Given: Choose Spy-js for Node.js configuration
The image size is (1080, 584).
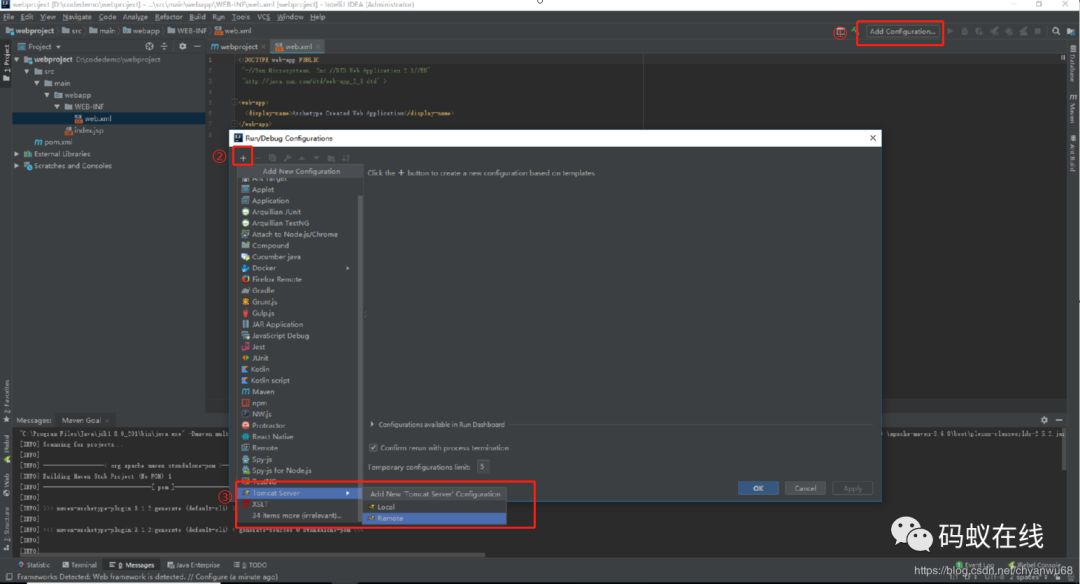Looking at the screenshot, I should [281, 470].
